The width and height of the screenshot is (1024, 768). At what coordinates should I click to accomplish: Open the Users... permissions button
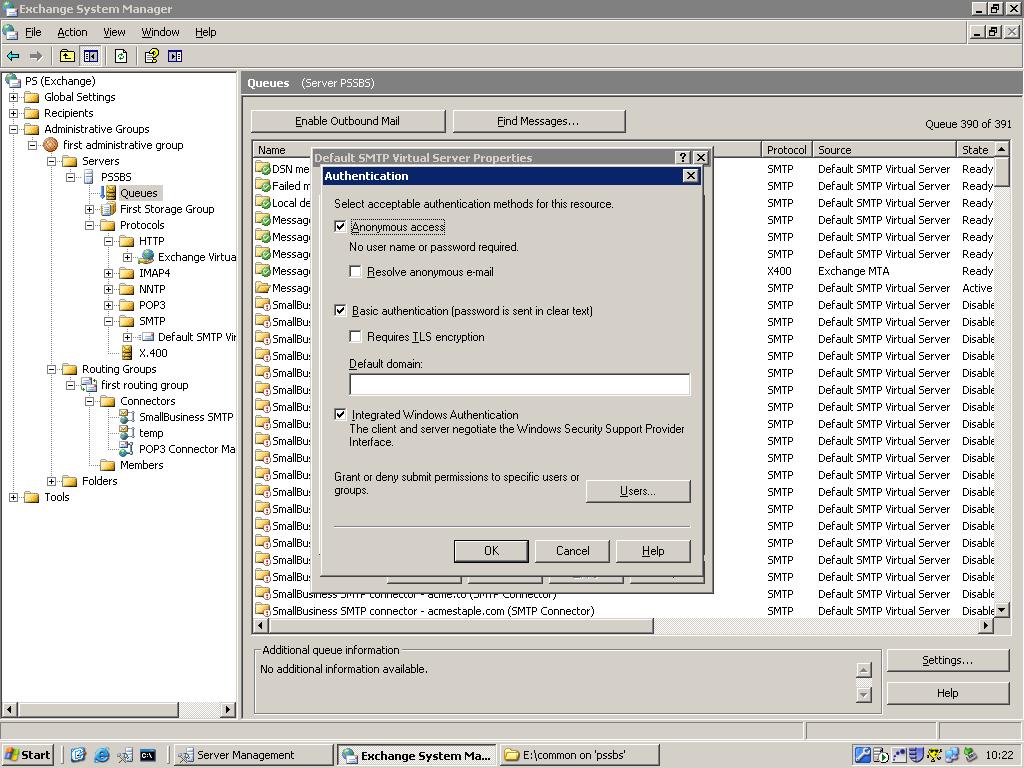coord(638,491)
